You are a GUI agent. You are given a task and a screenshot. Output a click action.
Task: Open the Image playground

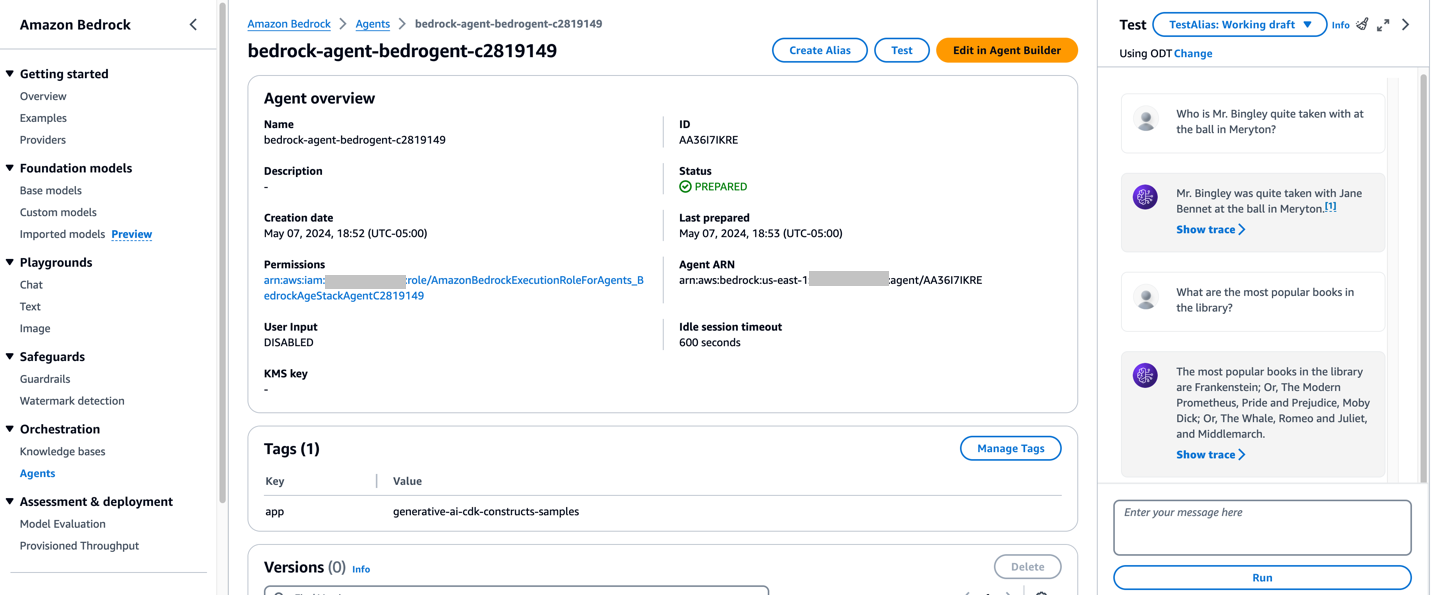point(35,329)
